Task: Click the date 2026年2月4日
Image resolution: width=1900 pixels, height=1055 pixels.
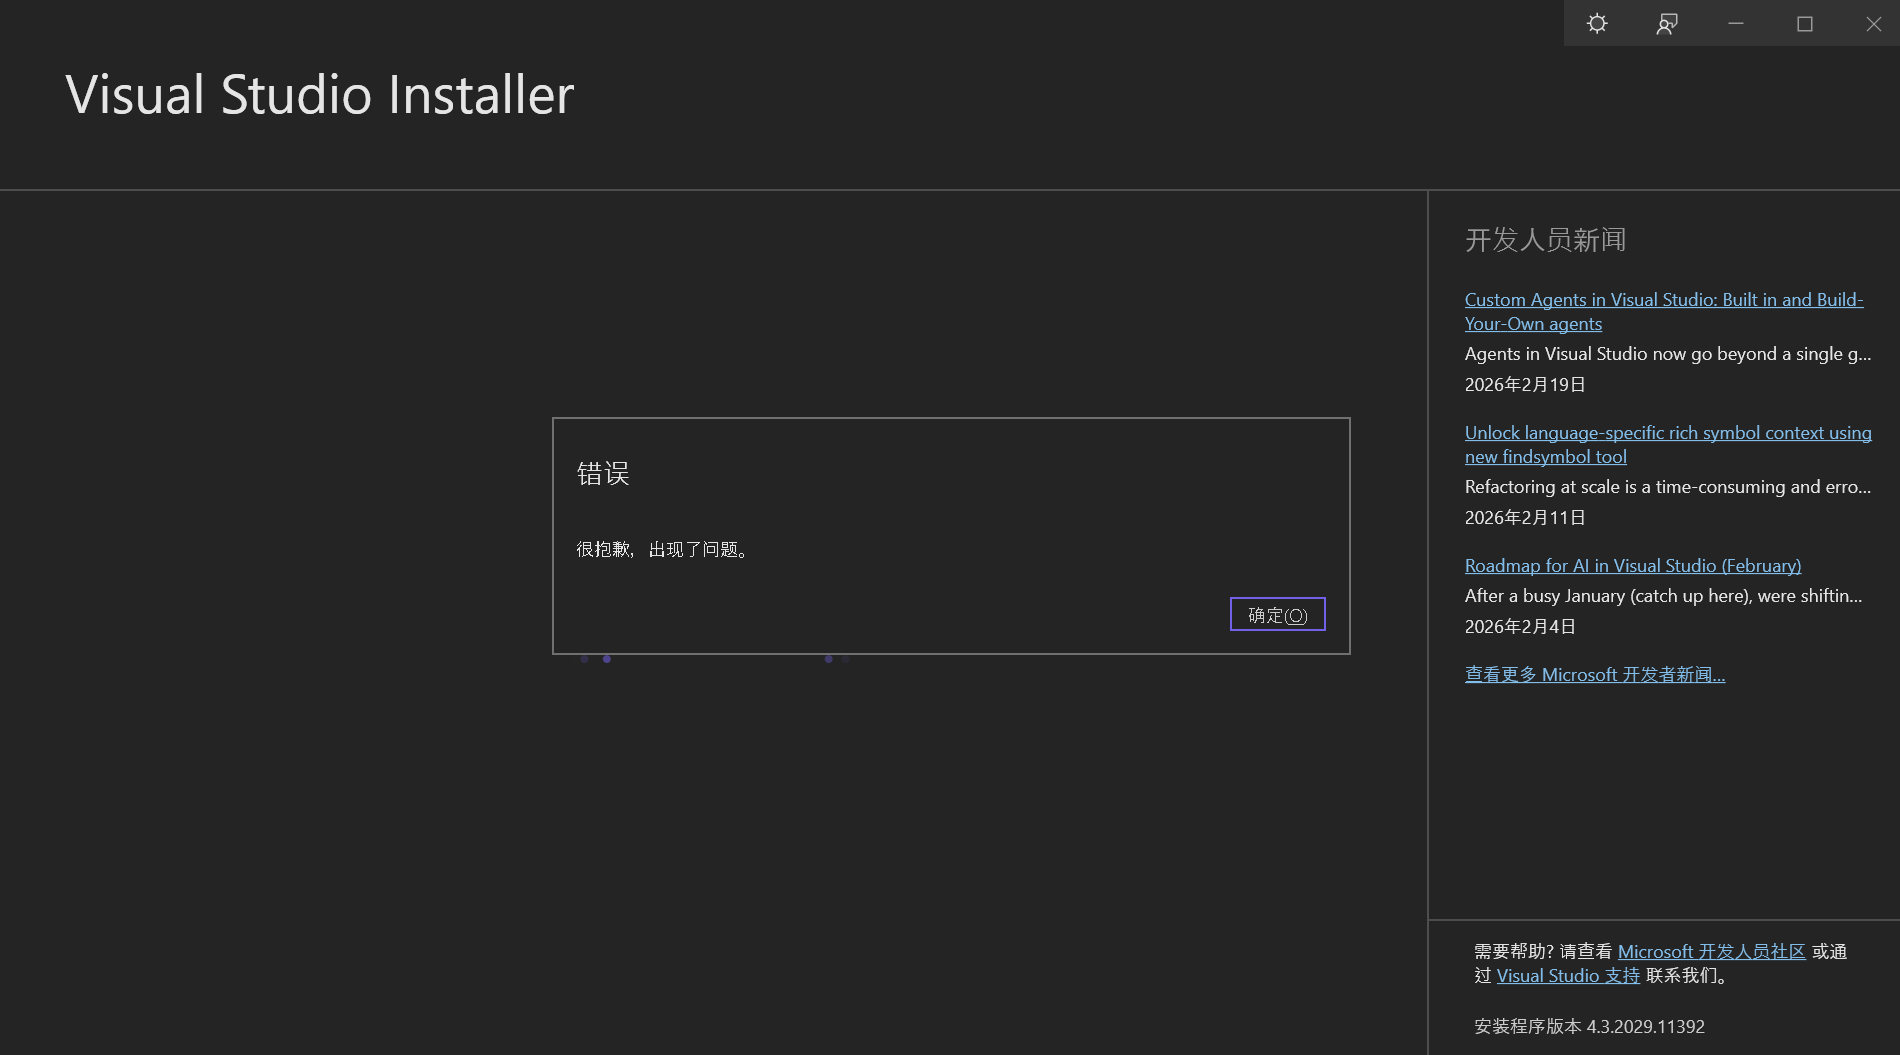Action: click(x=1520, y=626)
